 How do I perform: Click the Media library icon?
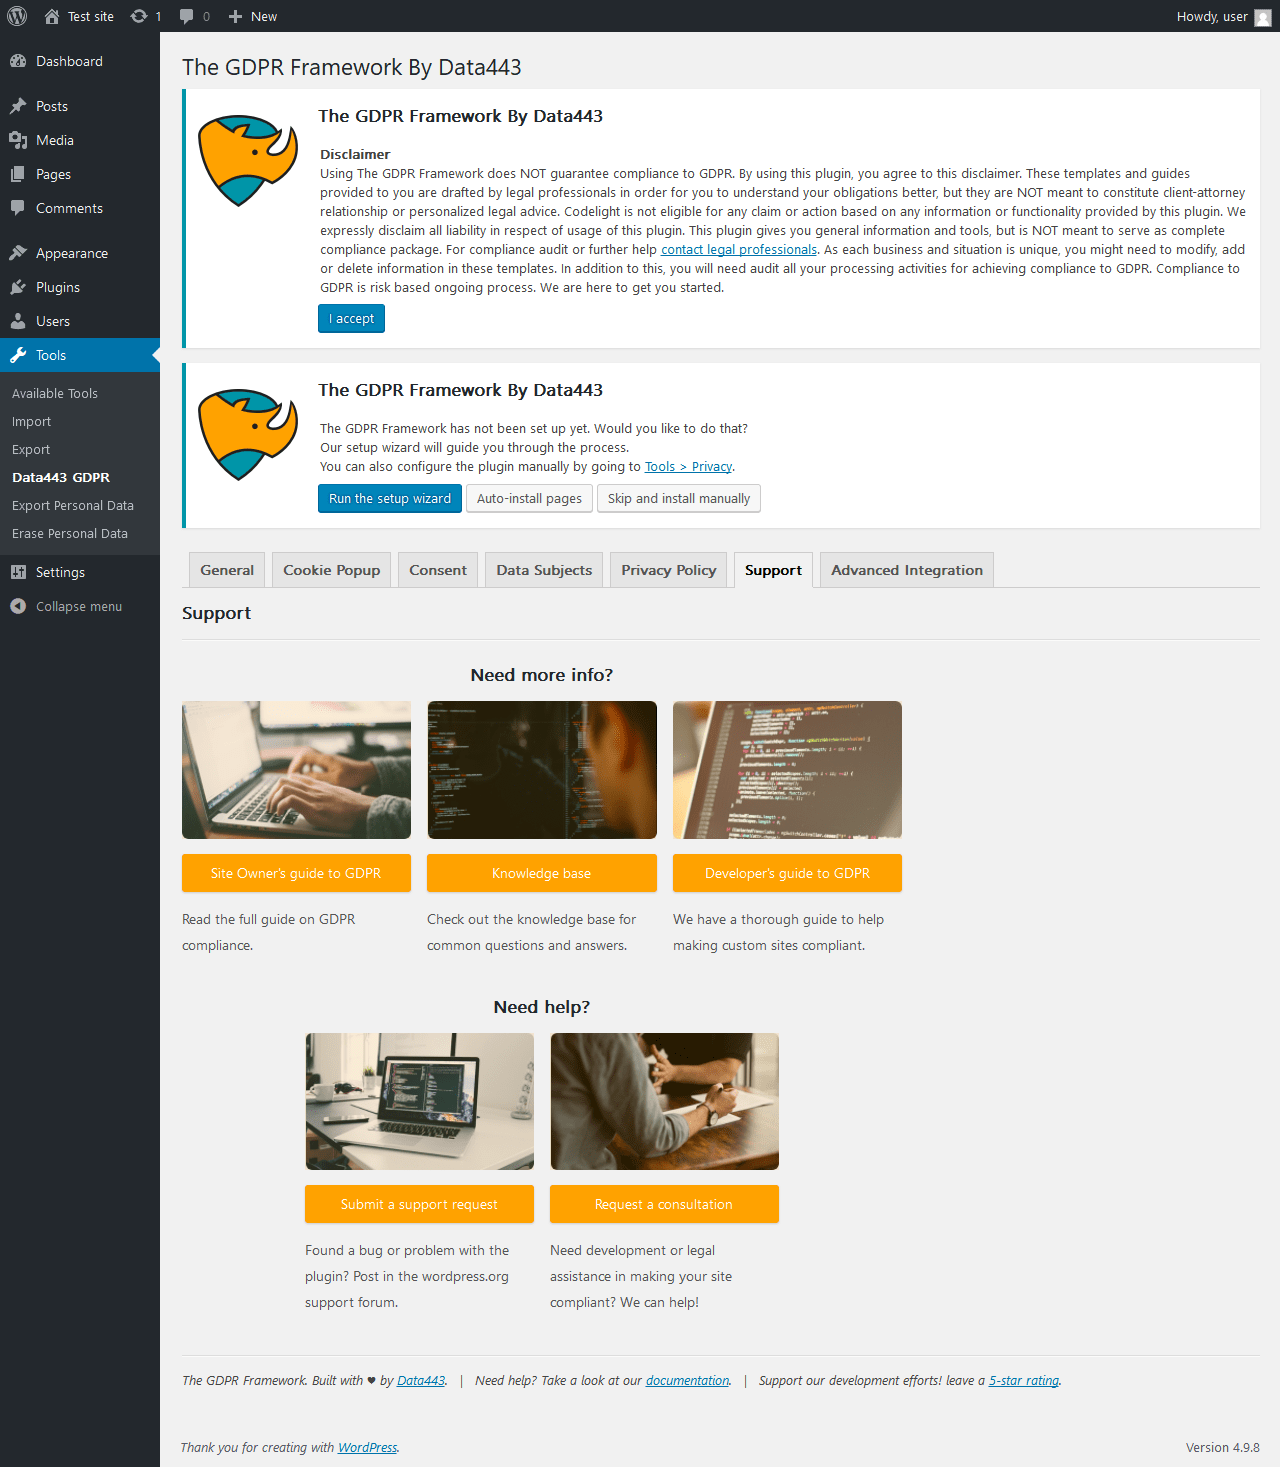[x=18, y=140]
